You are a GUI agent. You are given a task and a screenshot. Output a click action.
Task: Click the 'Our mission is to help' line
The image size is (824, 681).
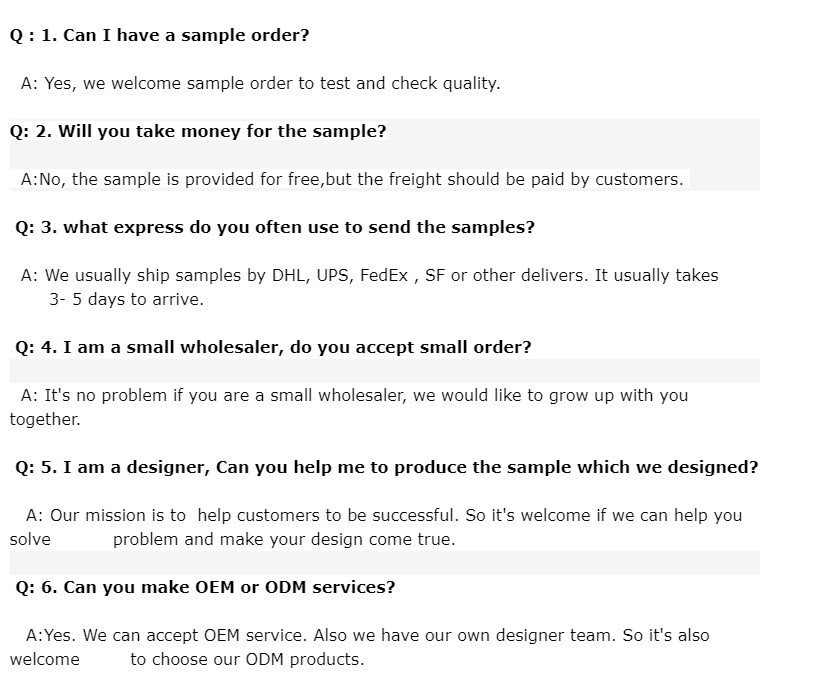[x=384, y=515]
